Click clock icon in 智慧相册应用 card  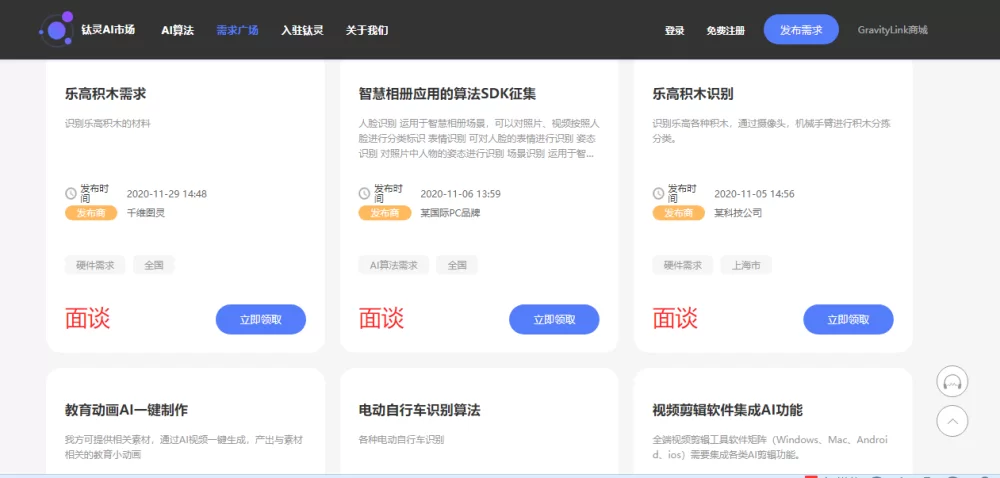click(365, 193)
